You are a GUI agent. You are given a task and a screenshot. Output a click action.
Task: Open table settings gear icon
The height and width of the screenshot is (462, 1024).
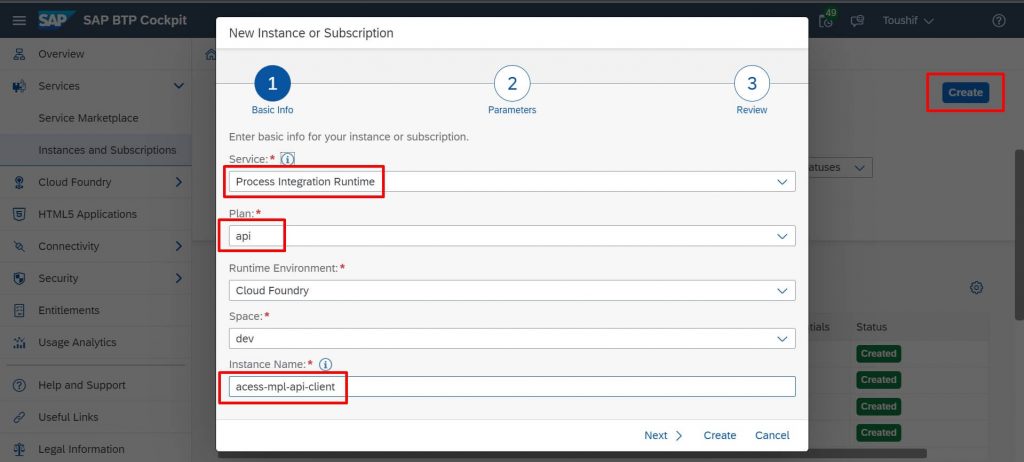click(976, 288)
